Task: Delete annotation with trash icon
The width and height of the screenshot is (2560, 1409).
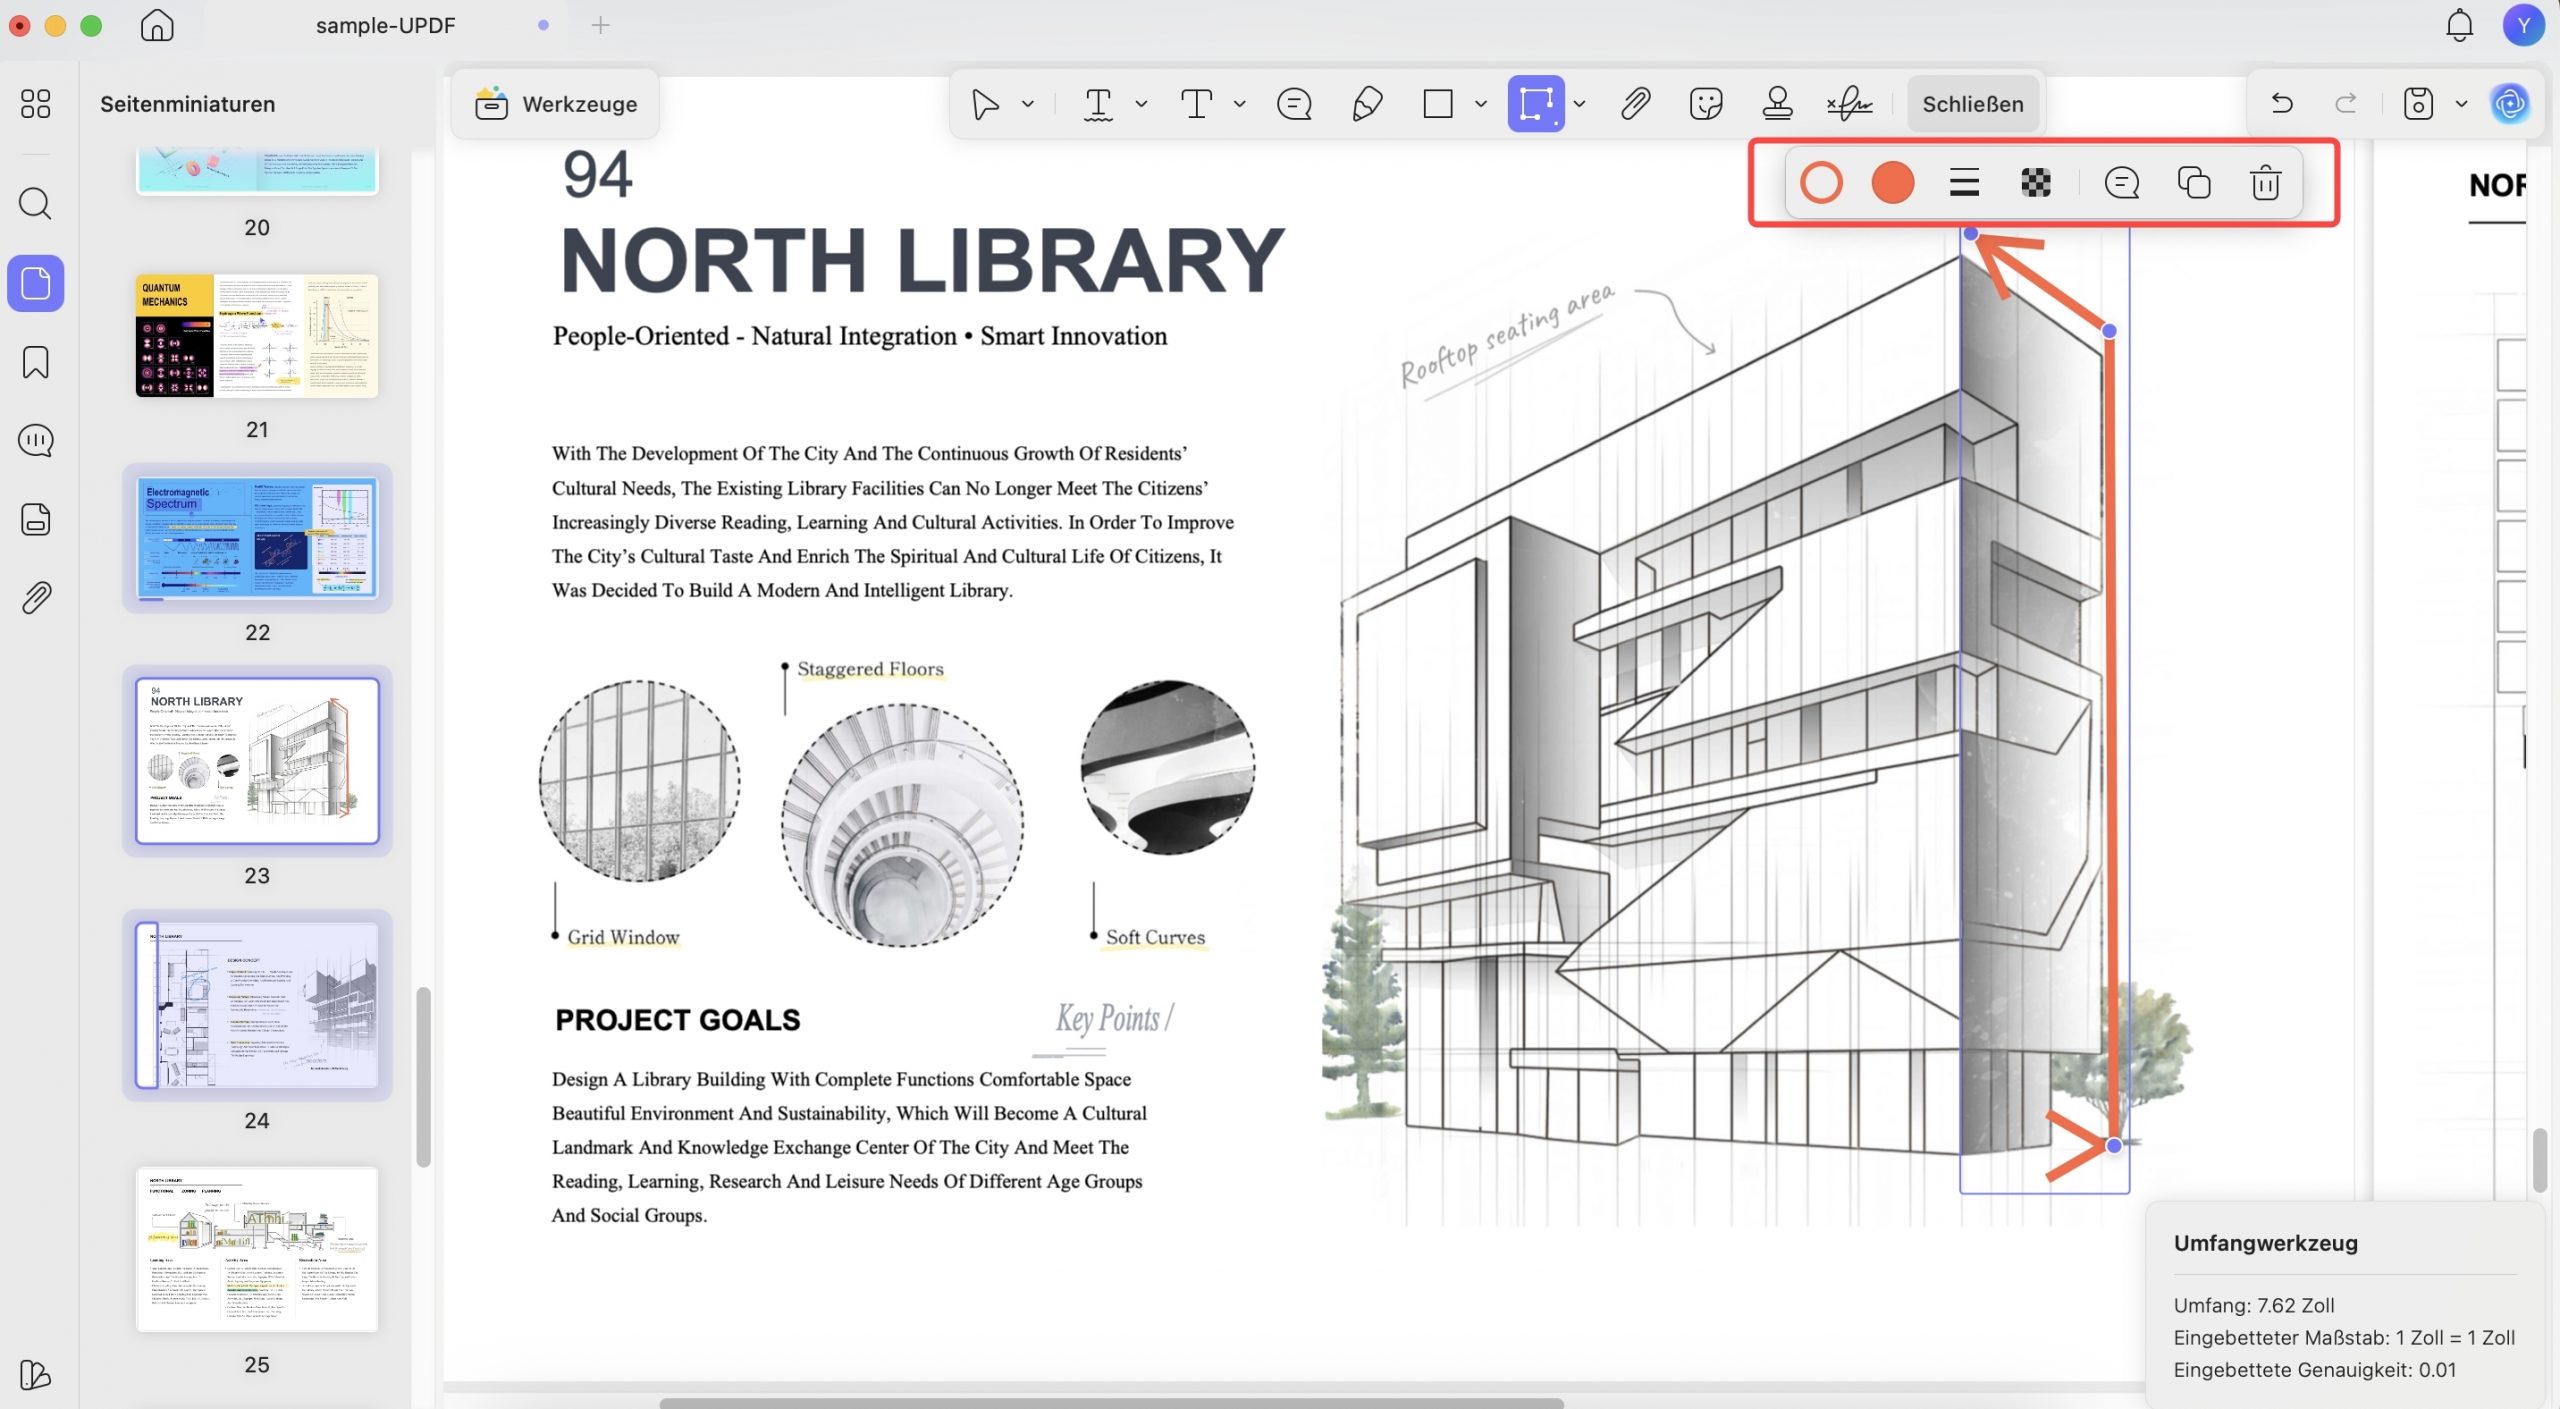Action: coord(2265,183)
